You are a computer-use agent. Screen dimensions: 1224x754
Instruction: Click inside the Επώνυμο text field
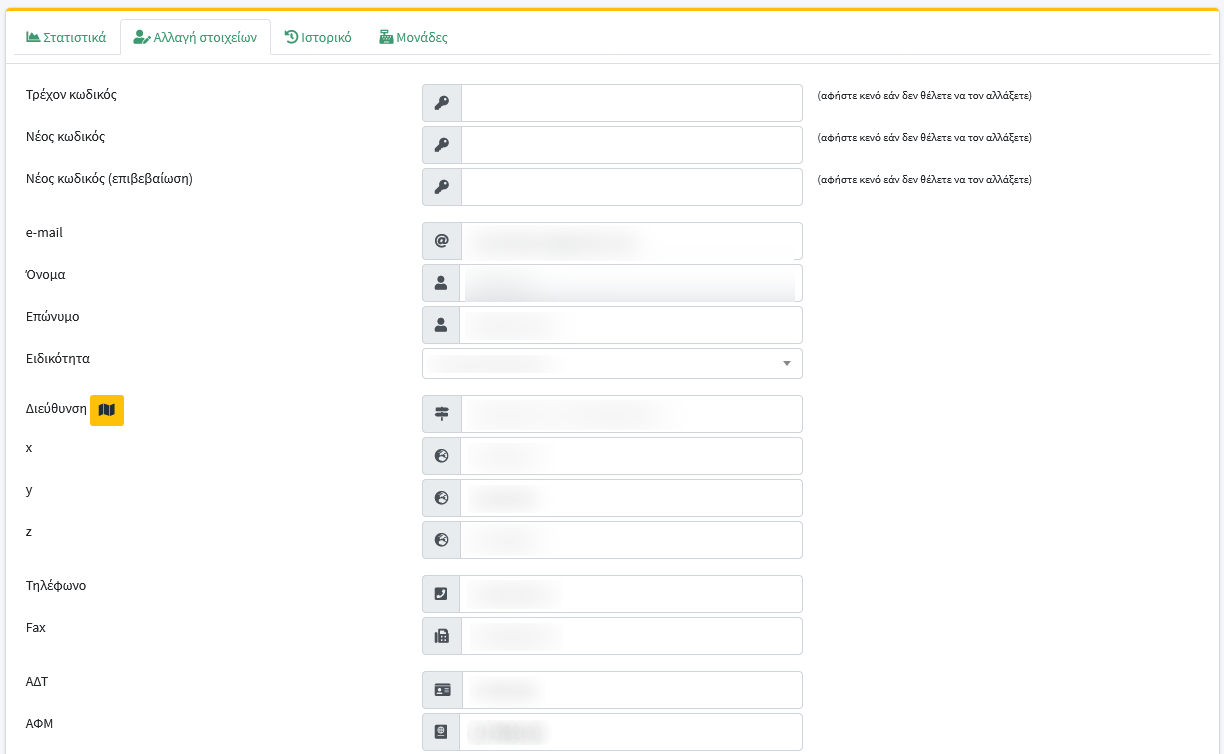631,325
